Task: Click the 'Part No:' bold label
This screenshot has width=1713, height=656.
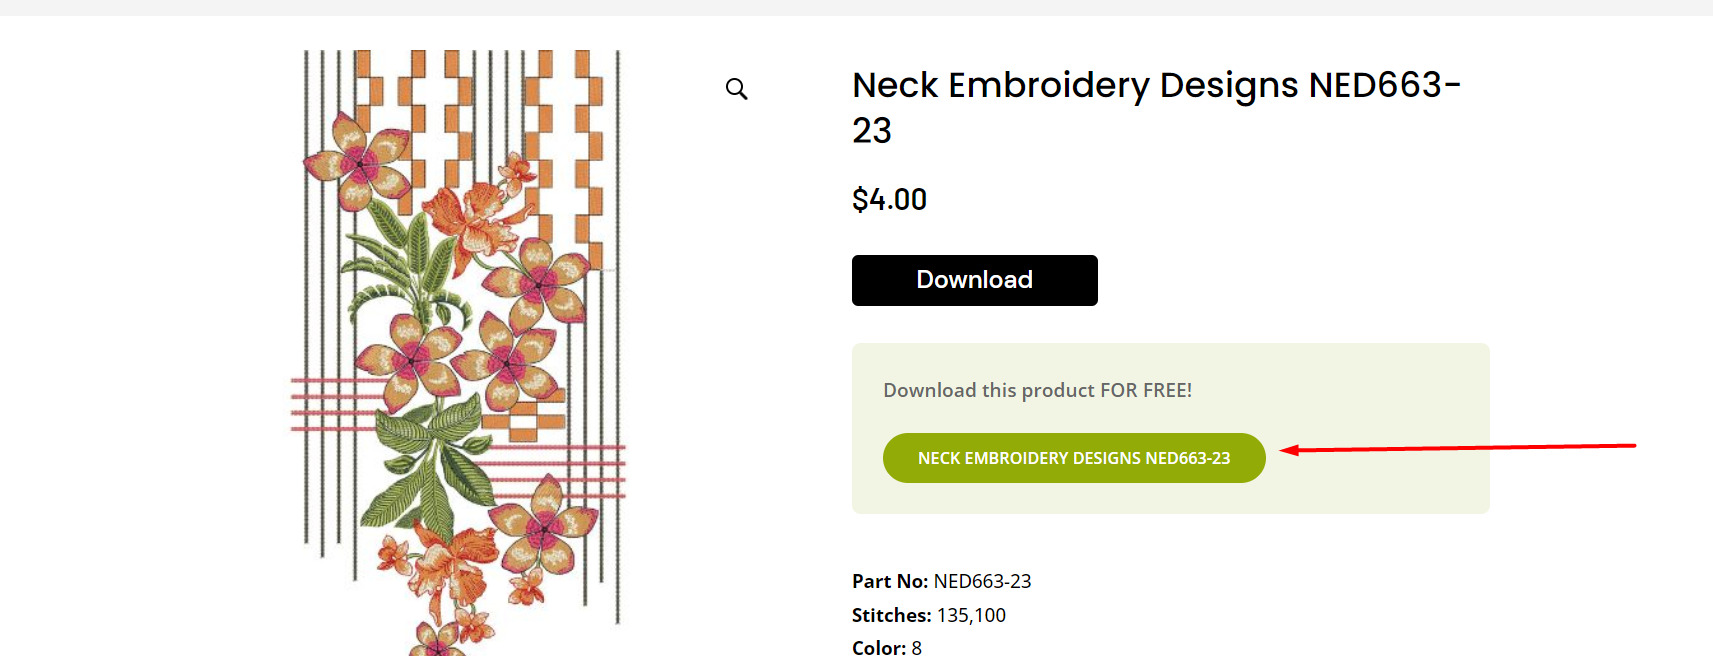Action: pos(890,581)
